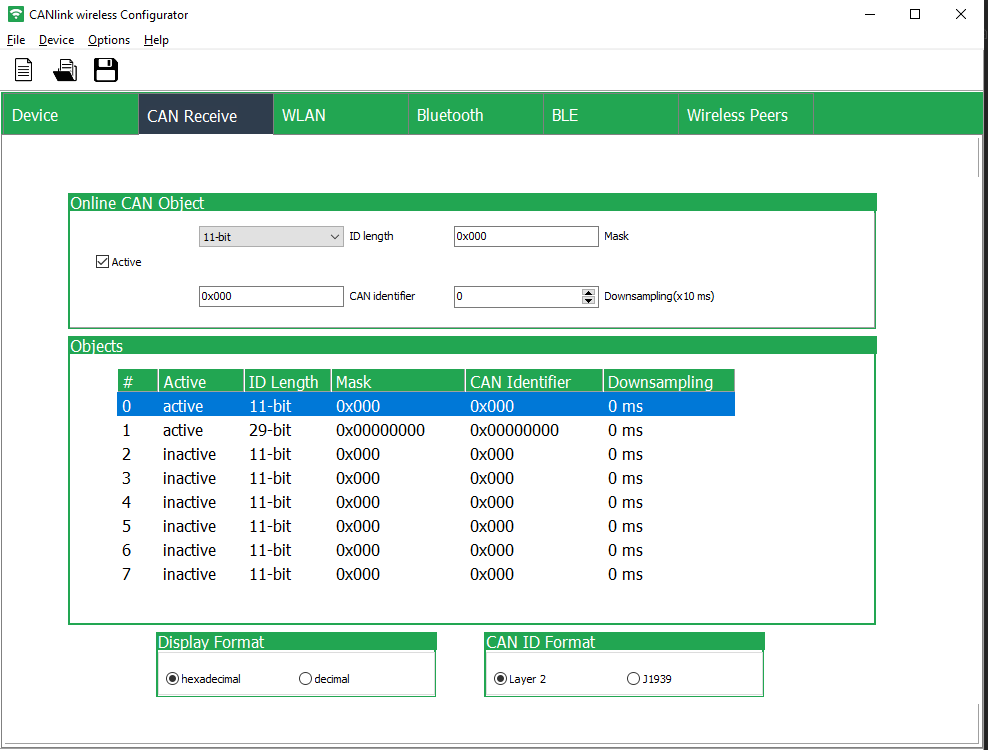Click the Open file toolbar icon
Image resolution: width=988 pixels, height=750 pixels.
tap(65, 70)
